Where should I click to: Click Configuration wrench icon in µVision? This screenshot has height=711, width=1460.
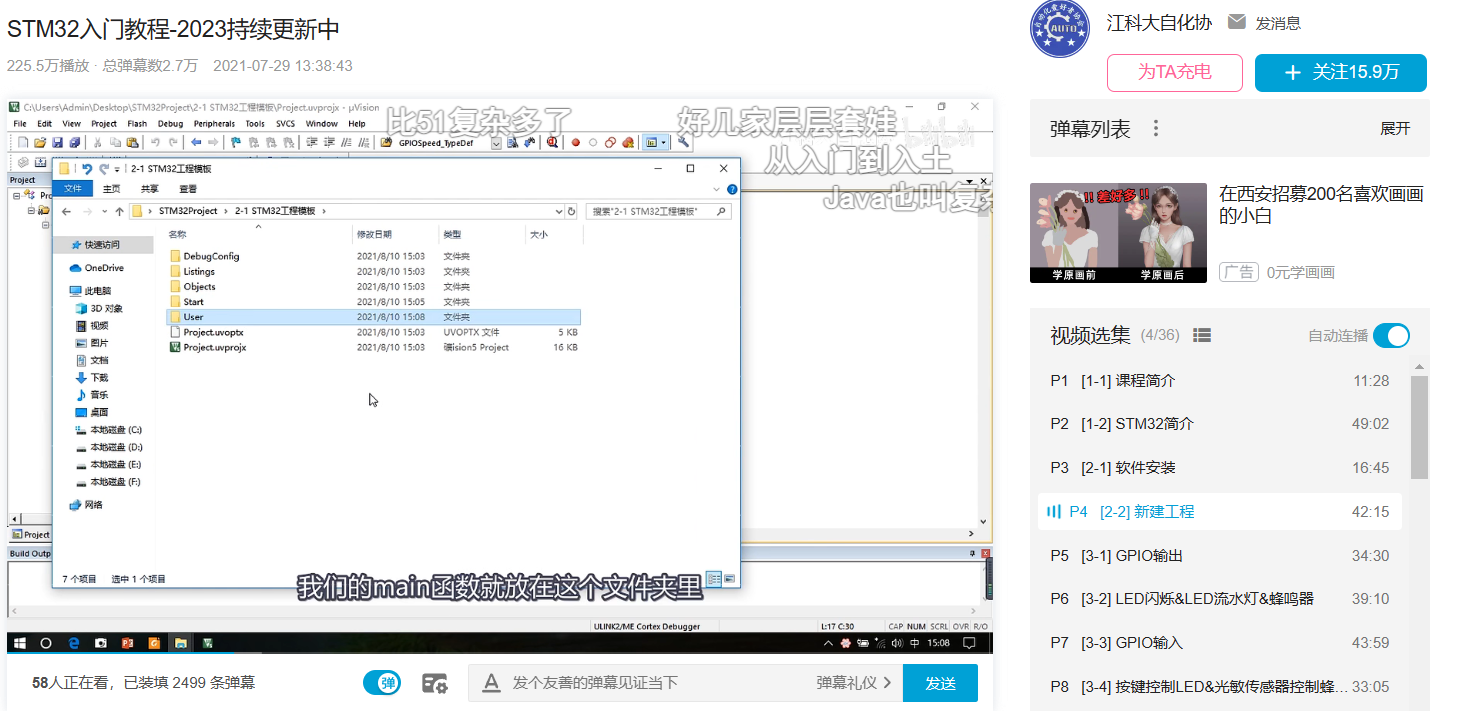click(x=683, y=142)
